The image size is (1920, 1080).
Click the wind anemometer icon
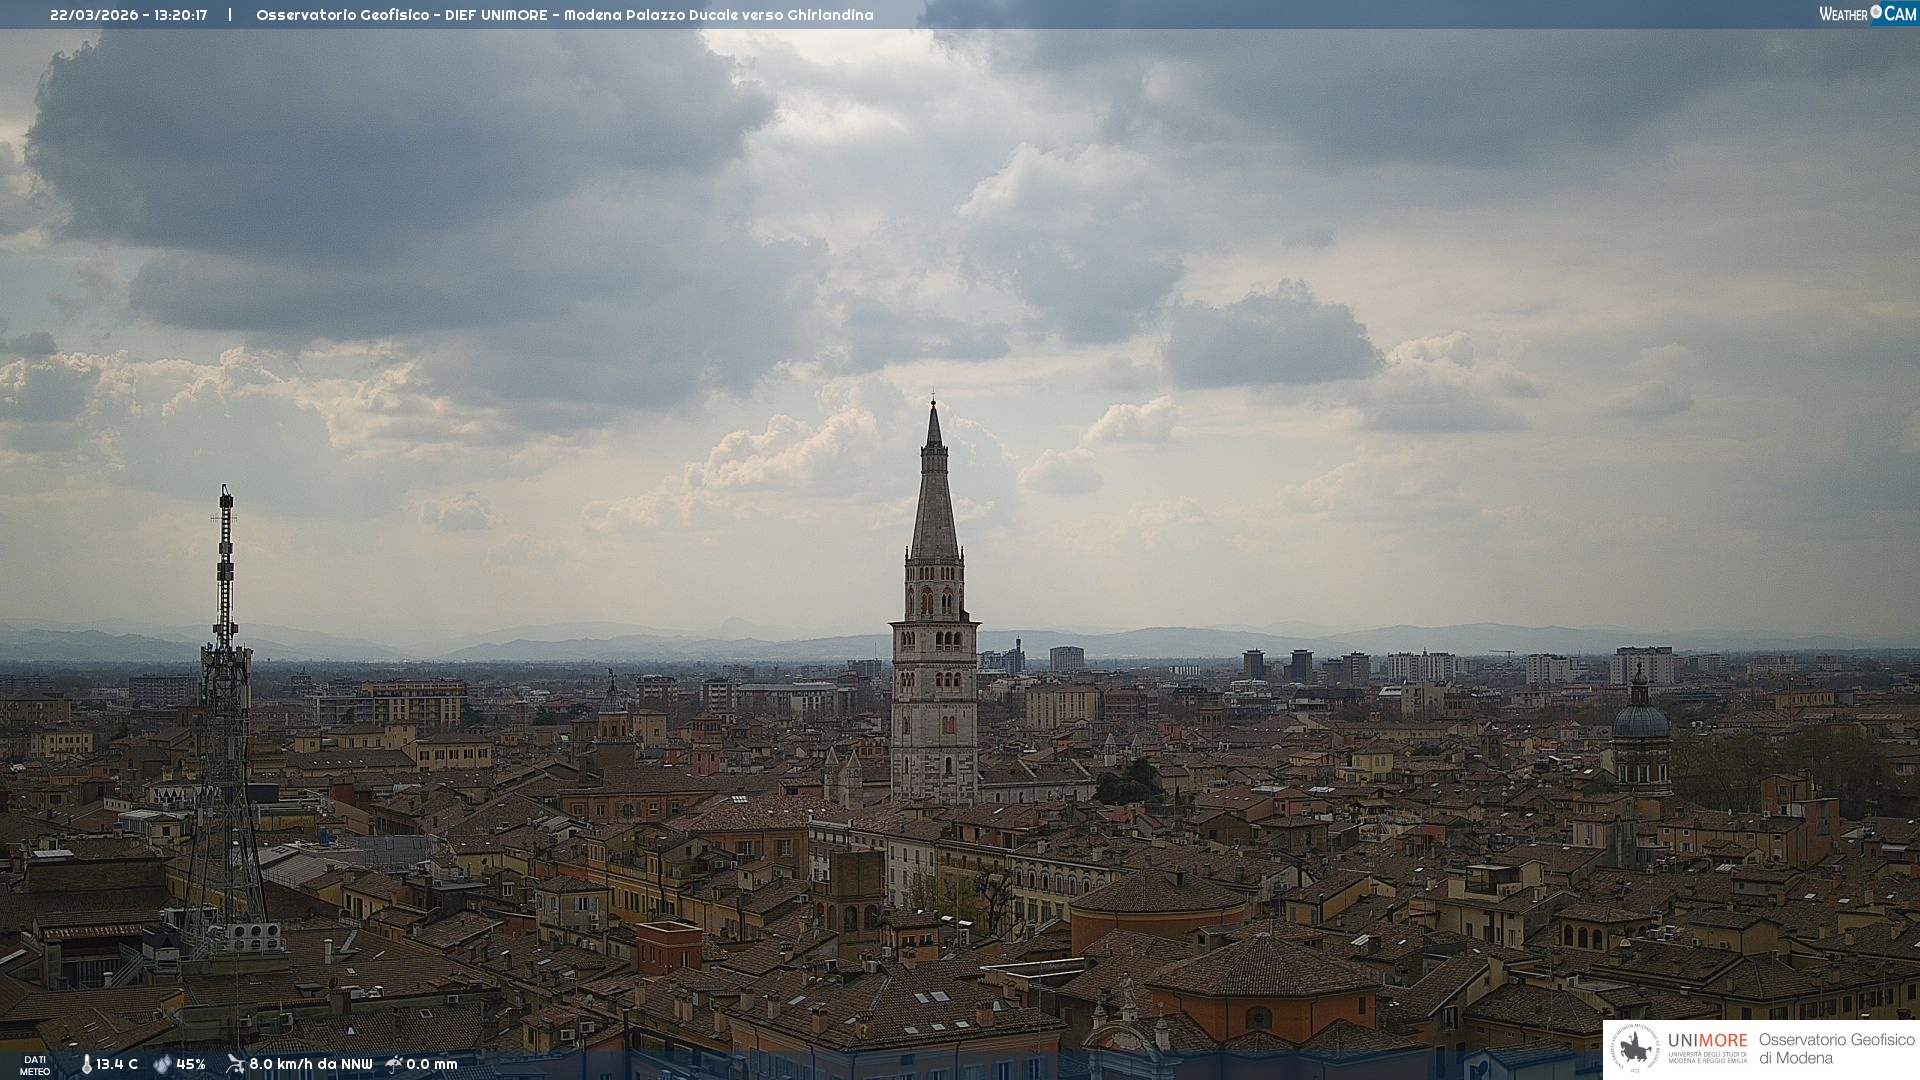coord(235,1064)
